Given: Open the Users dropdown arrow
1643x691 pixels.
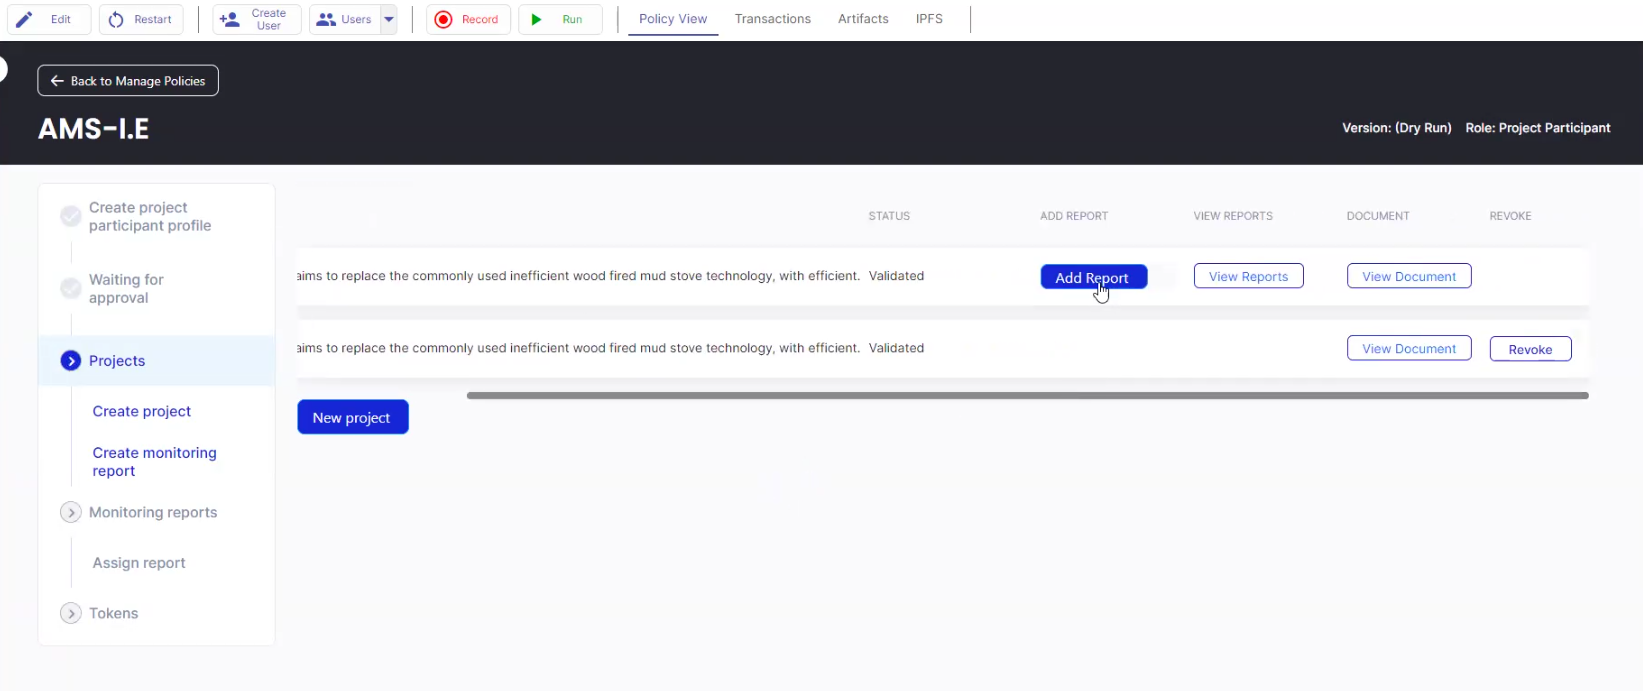Looking at the screenshot, I should [389, 19].
